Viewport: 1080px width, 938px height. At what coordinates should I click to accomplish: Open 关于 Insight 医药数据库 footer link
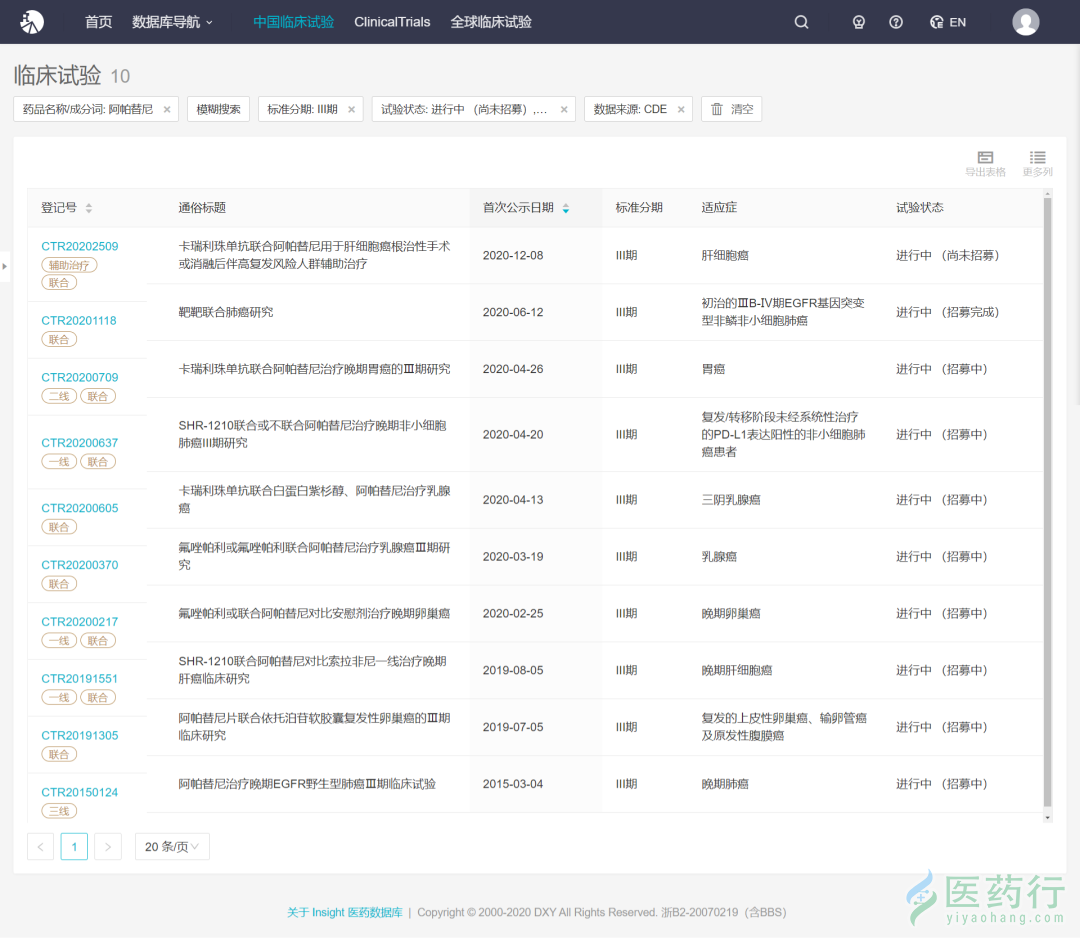344,913
